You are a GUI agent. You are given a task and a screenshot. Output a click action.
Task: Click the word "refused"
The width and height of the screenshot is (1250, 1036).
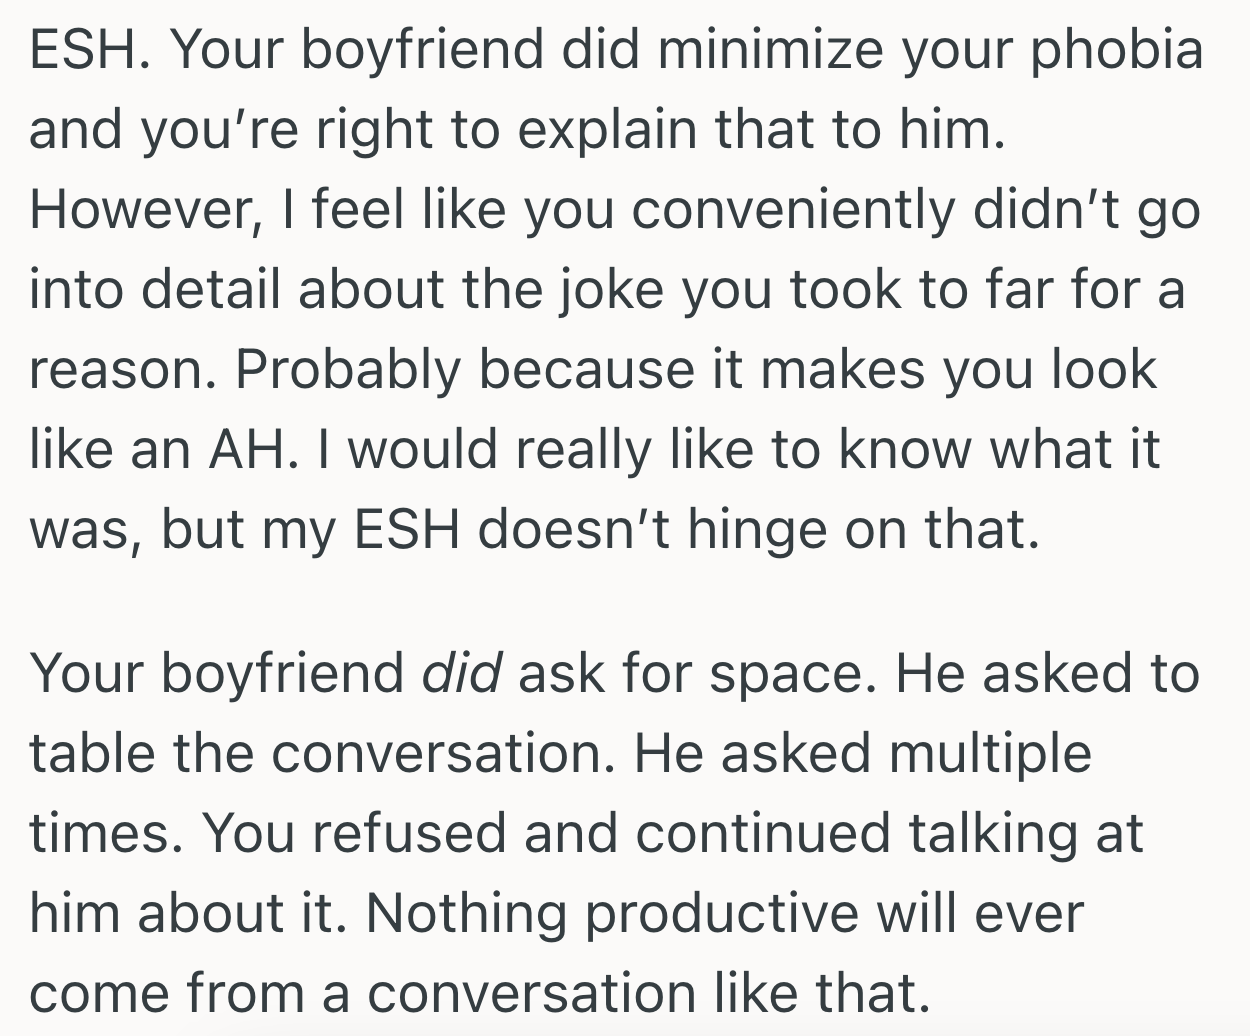click(408, 833)
